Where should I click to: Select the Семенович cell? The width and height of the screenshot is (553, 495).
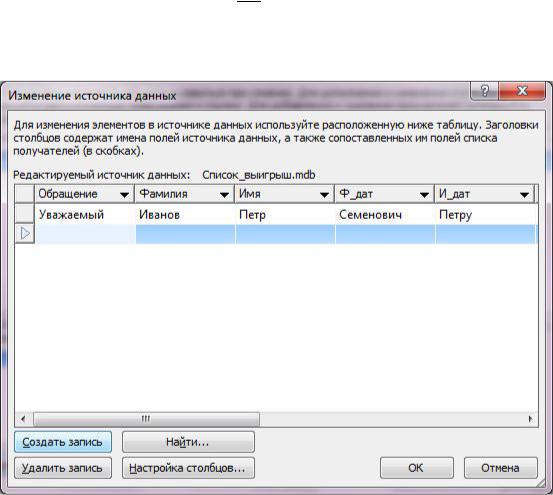385,214
